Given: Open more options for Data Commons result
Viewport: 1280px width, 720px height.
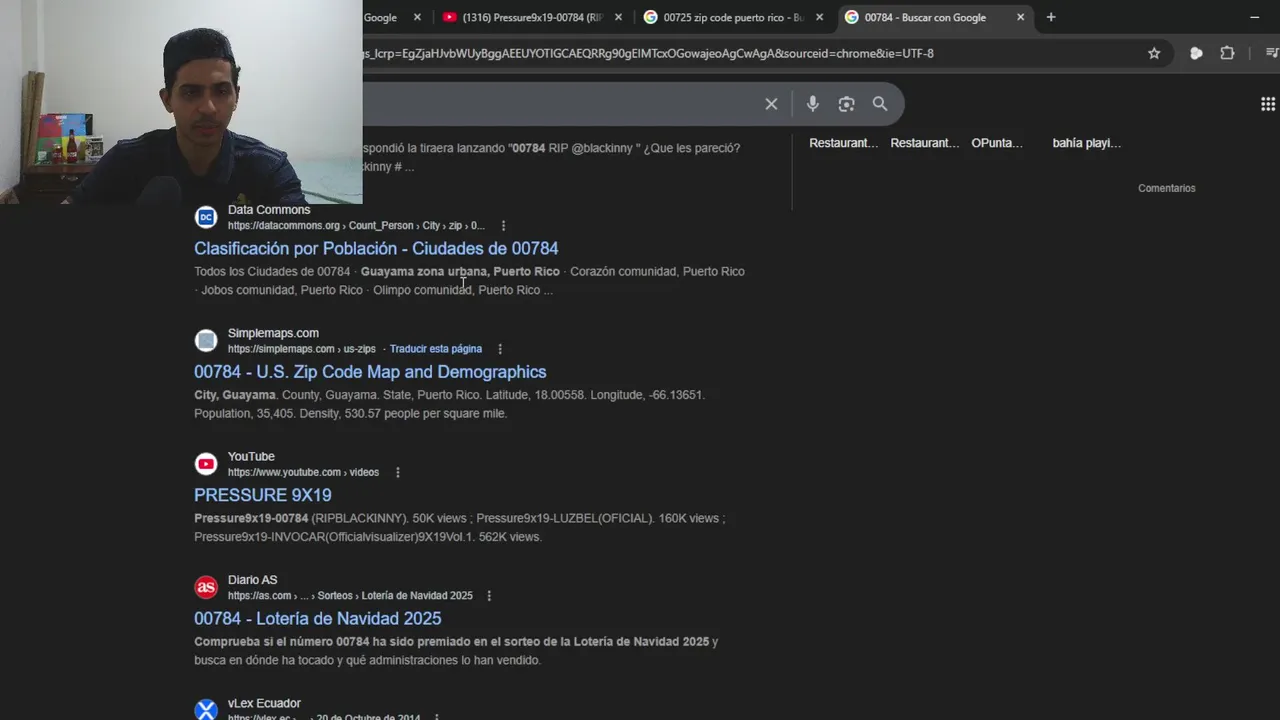Looking at the screenshot, I should coord(503,226).
